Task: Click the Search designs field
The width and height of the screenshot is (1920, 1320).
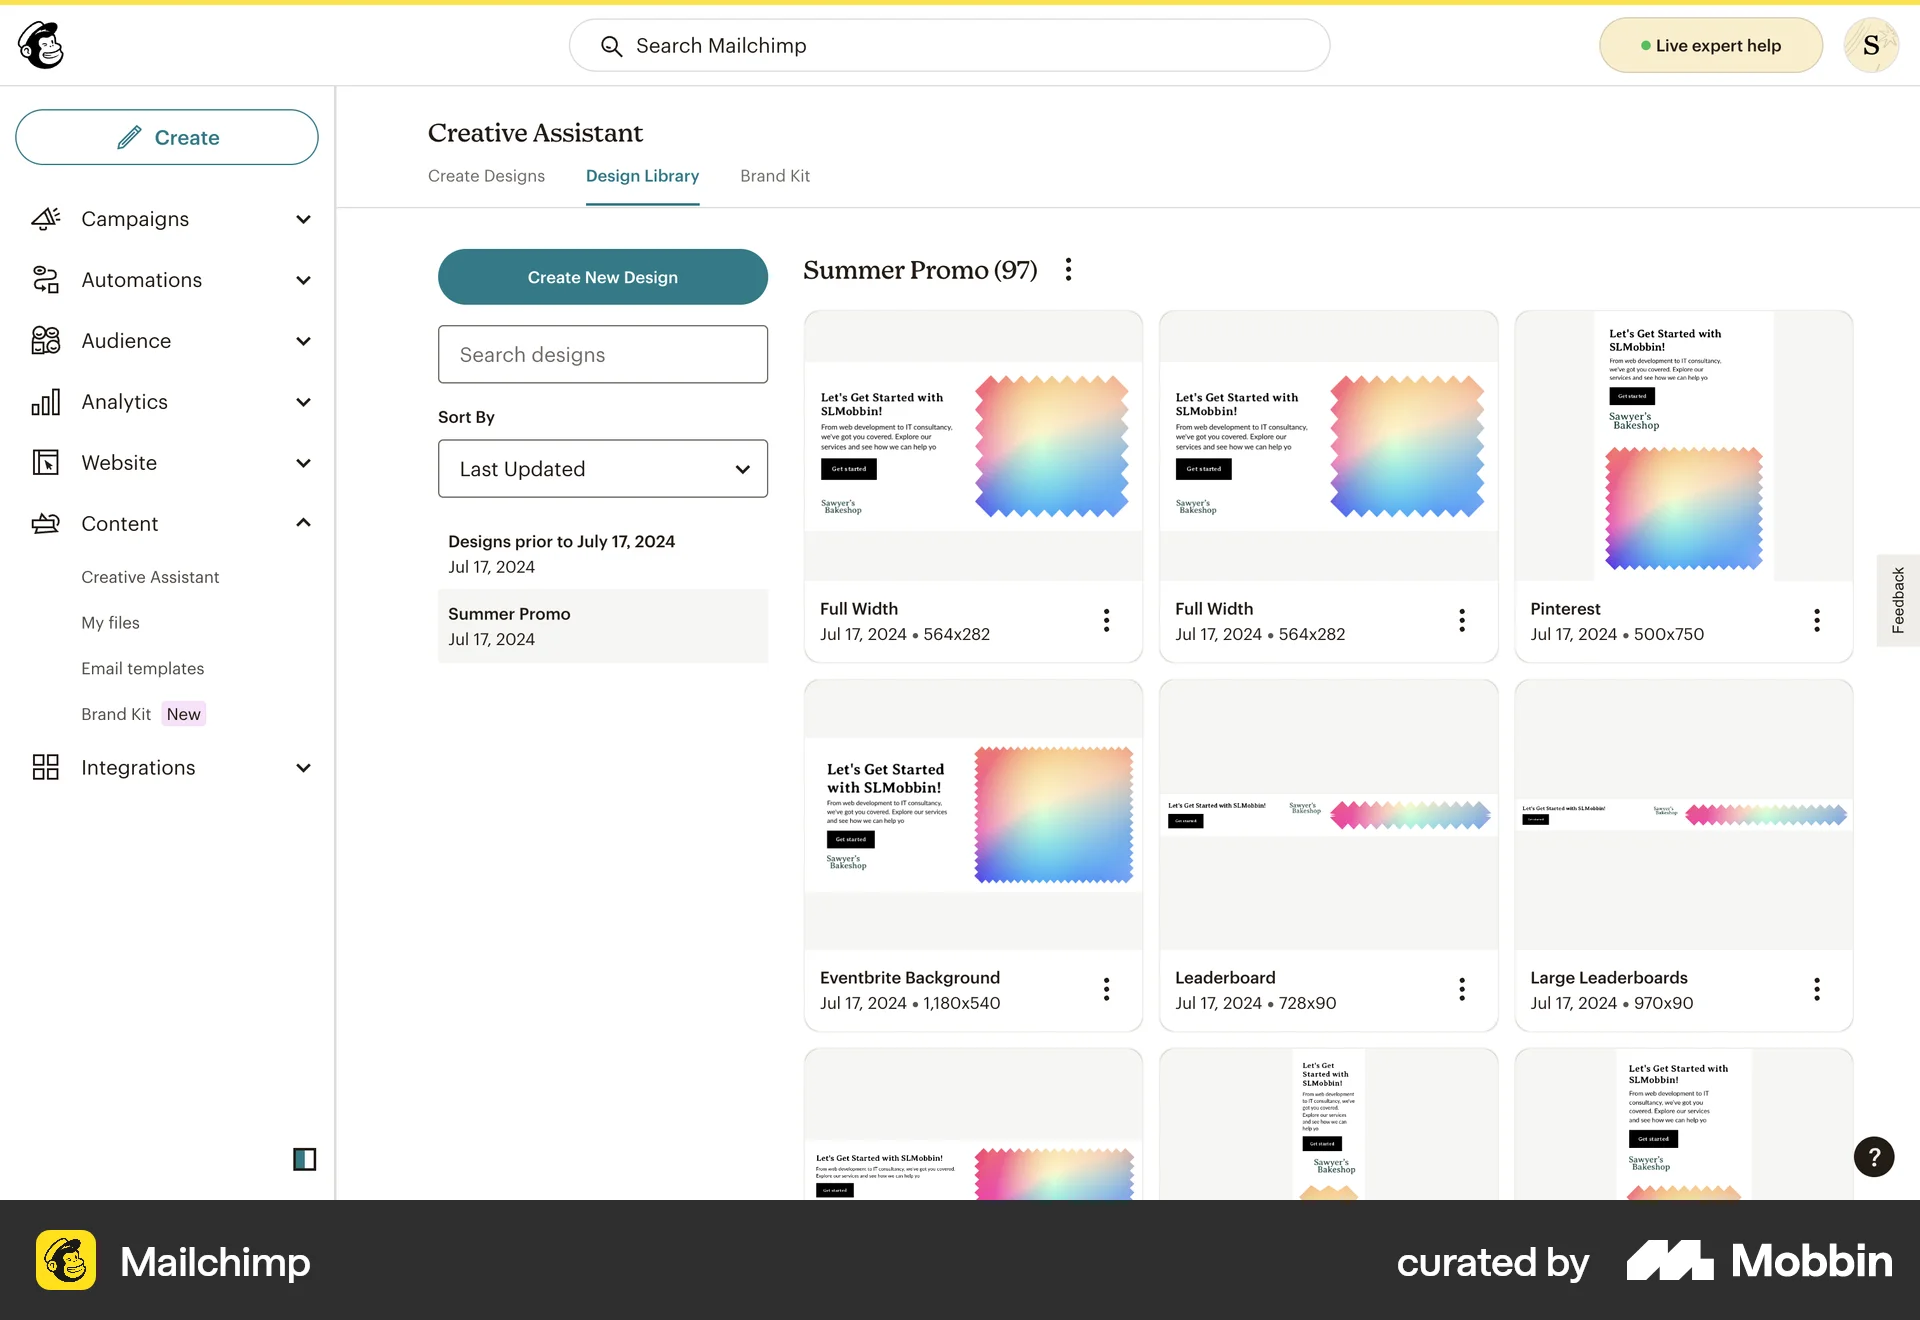Action: pyautogui.click(x=603, y=354)
